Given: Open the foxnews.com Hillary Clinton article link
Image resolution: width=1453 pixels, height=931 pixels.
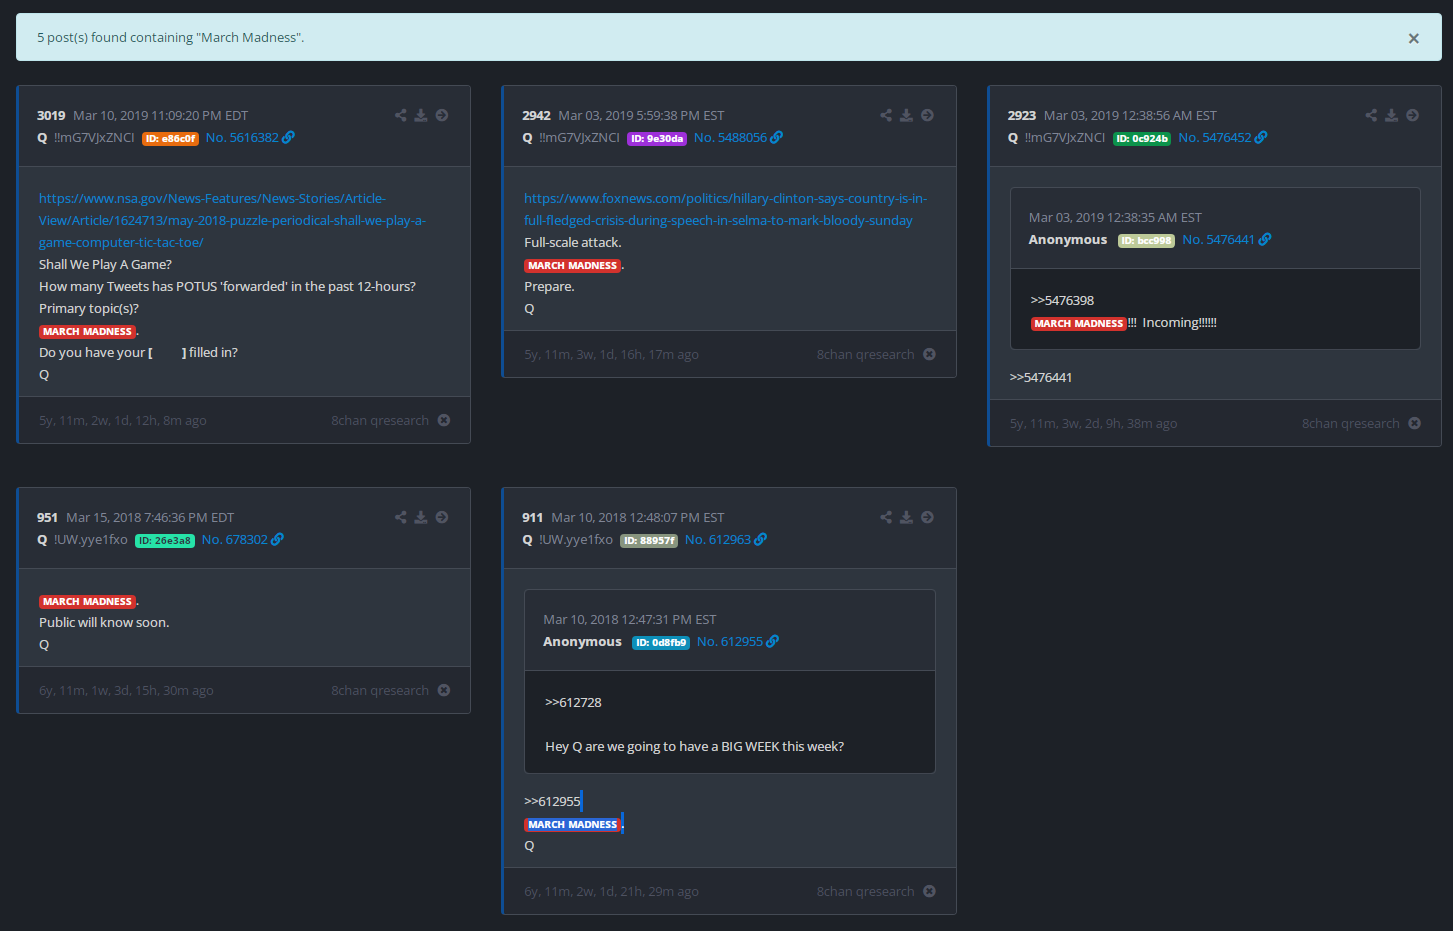Looking at the screenshot, I should pyautogui.click(x=725, y=209).
